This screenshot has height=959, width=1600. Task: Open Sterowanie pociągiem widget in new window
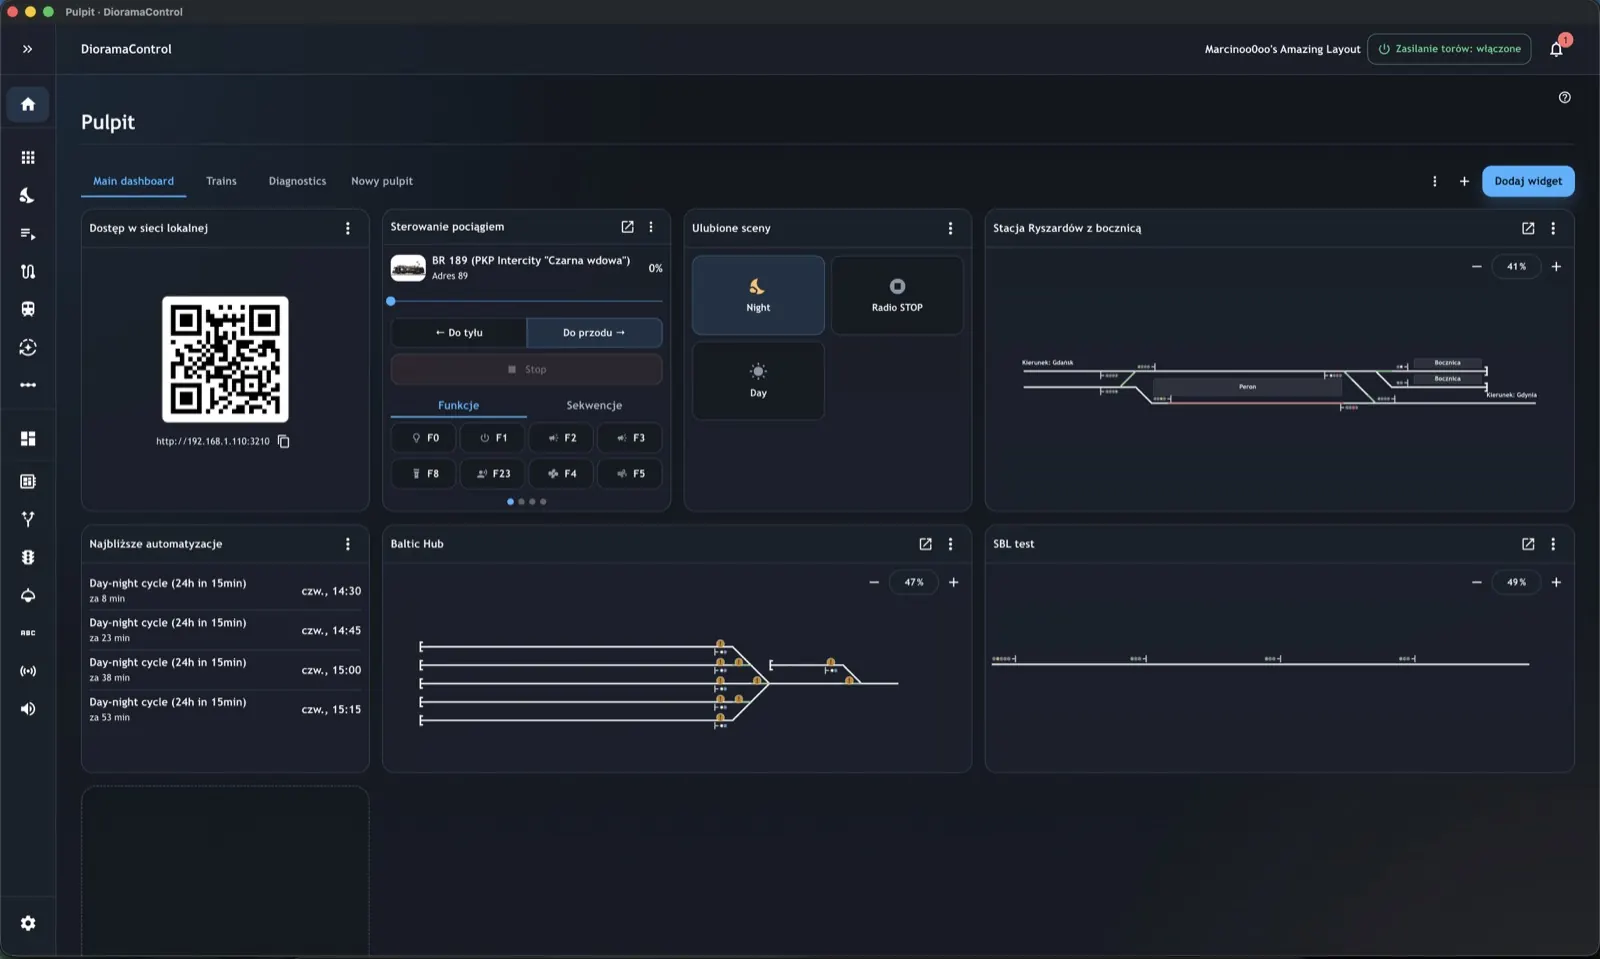pos(627,227)
